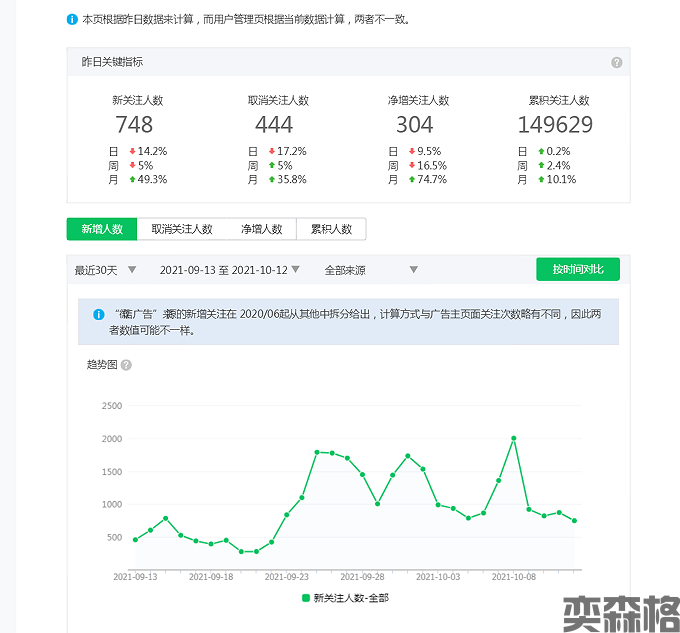Toggle the 新关注人数-全部 legend series

click(345, 598)
